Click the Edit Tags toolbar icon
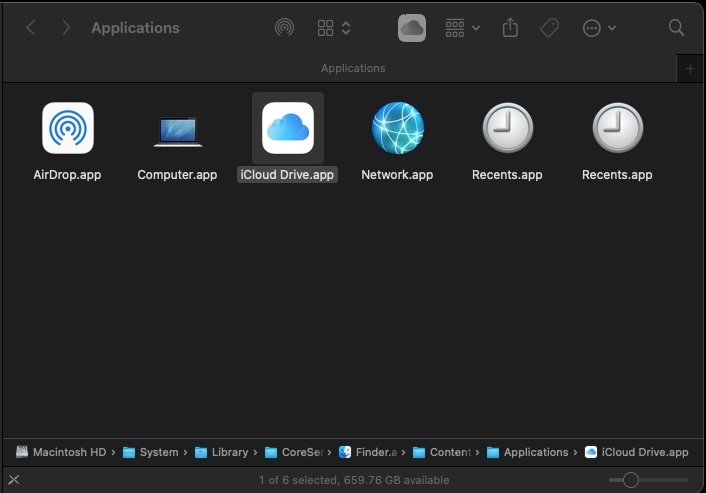 (x=549, y=28)
